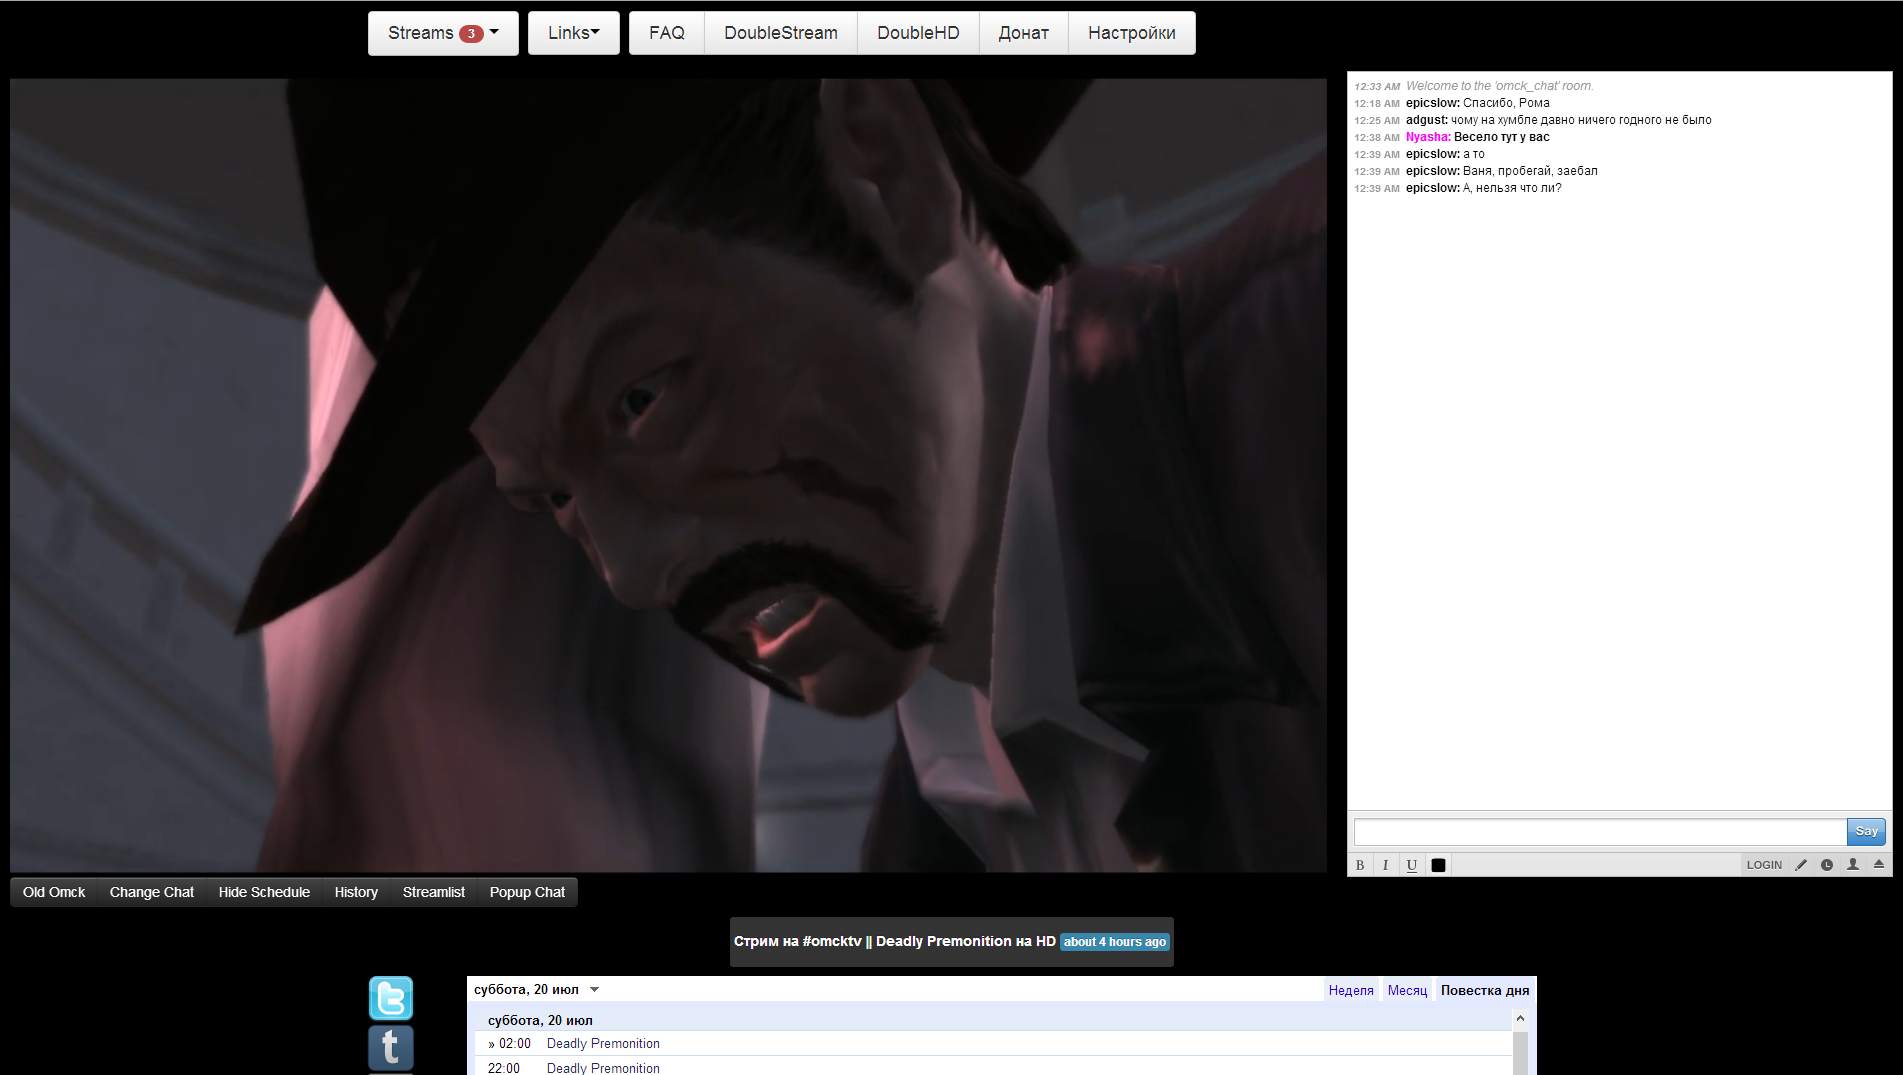The width and height of the screenshot is (1903, 1075).
Task: Click the stream title Deadly Premonition на HD
Action: click(x=965, y=941)
